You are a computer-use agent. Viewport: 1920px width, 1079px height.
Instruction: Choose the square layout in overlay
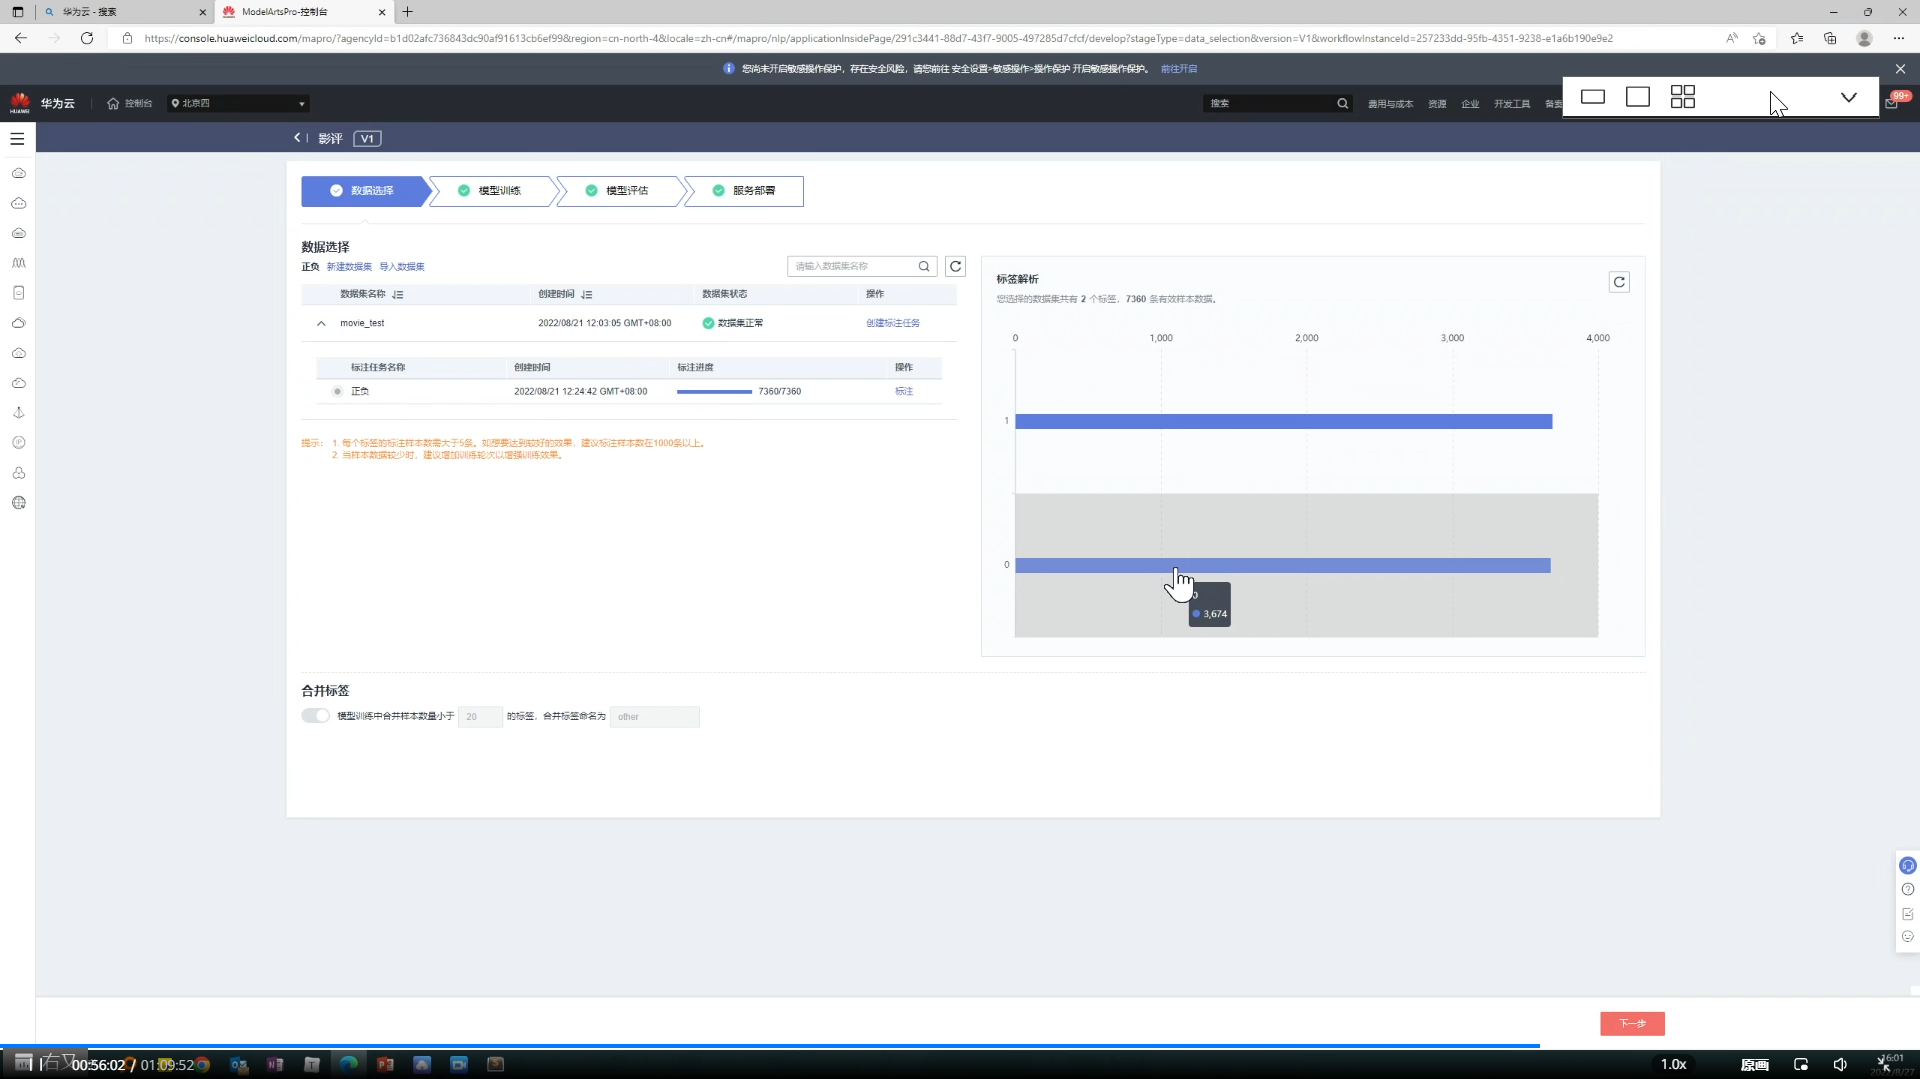click(1638, 97)
